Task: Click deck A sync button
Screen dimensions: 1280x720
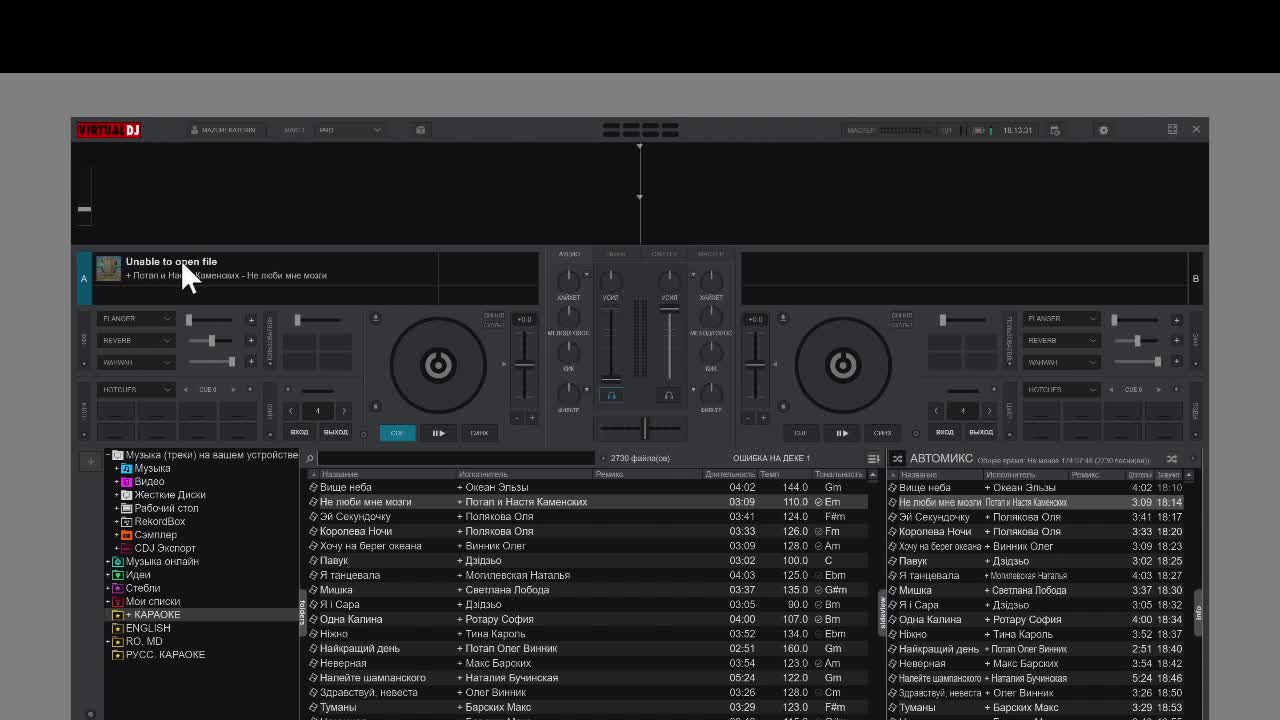Action: pos(479,433)
